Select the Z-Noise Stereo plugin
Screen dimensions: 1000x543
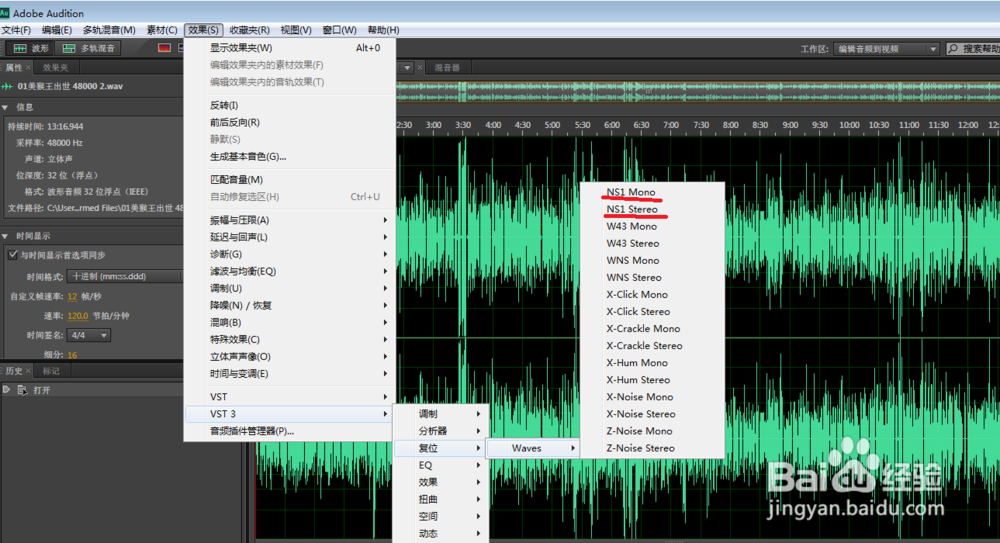652,449
